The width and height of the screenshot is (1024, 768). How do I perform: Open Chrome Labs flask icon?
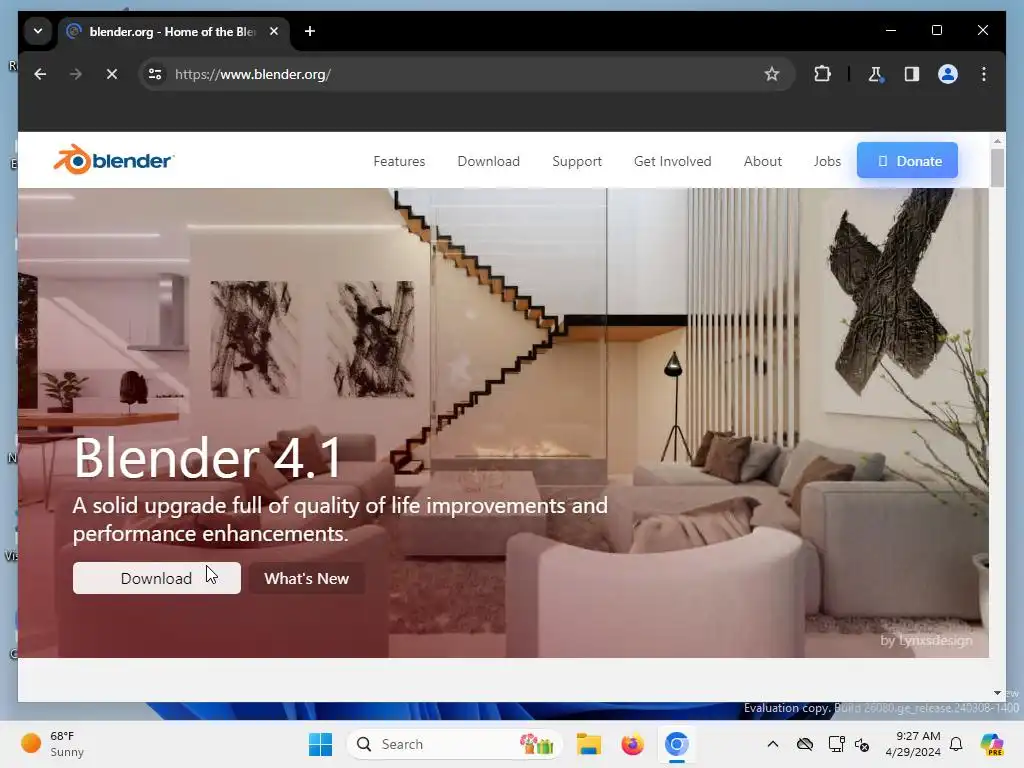pyautogui.click(x=875, y=74)
